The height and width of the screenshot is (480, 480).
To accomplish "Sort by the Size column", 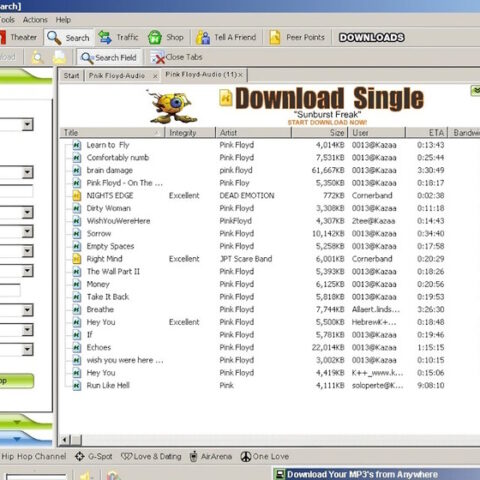I will point(320,133).
